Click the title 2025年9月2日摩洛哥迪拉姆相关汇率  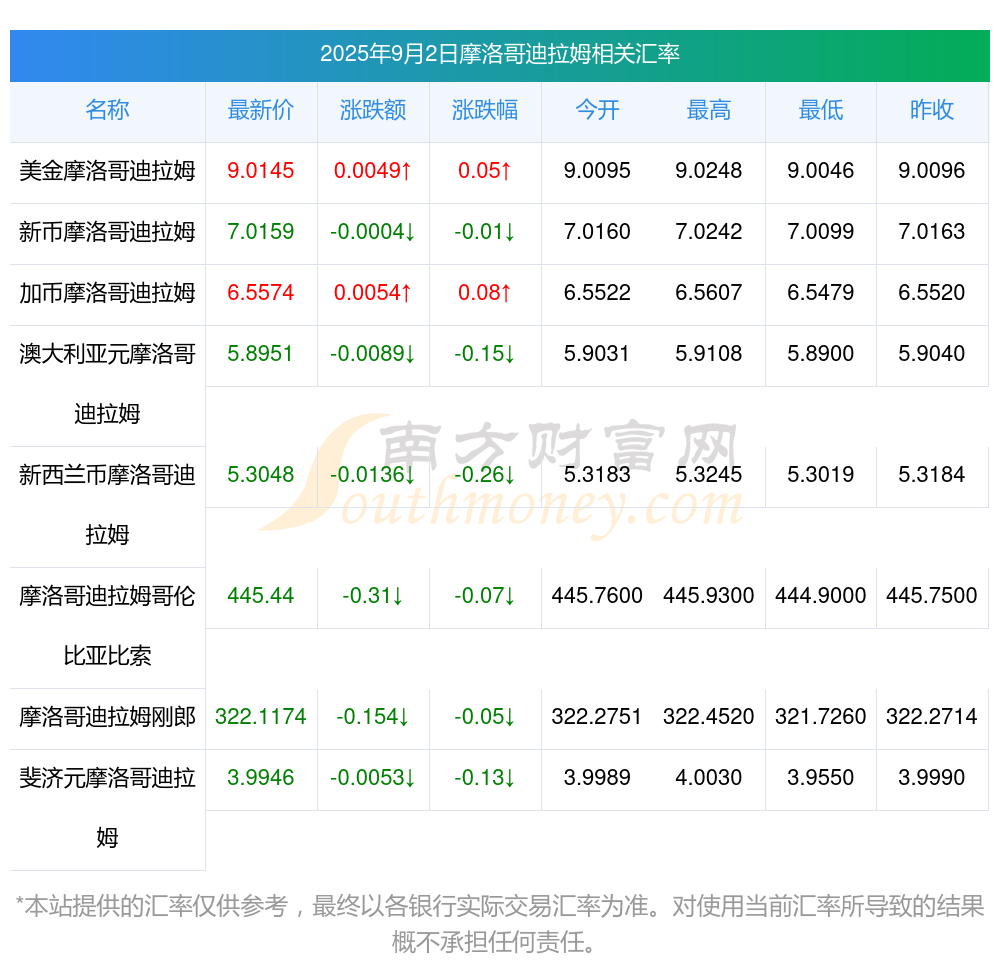(x=499, y=54)
